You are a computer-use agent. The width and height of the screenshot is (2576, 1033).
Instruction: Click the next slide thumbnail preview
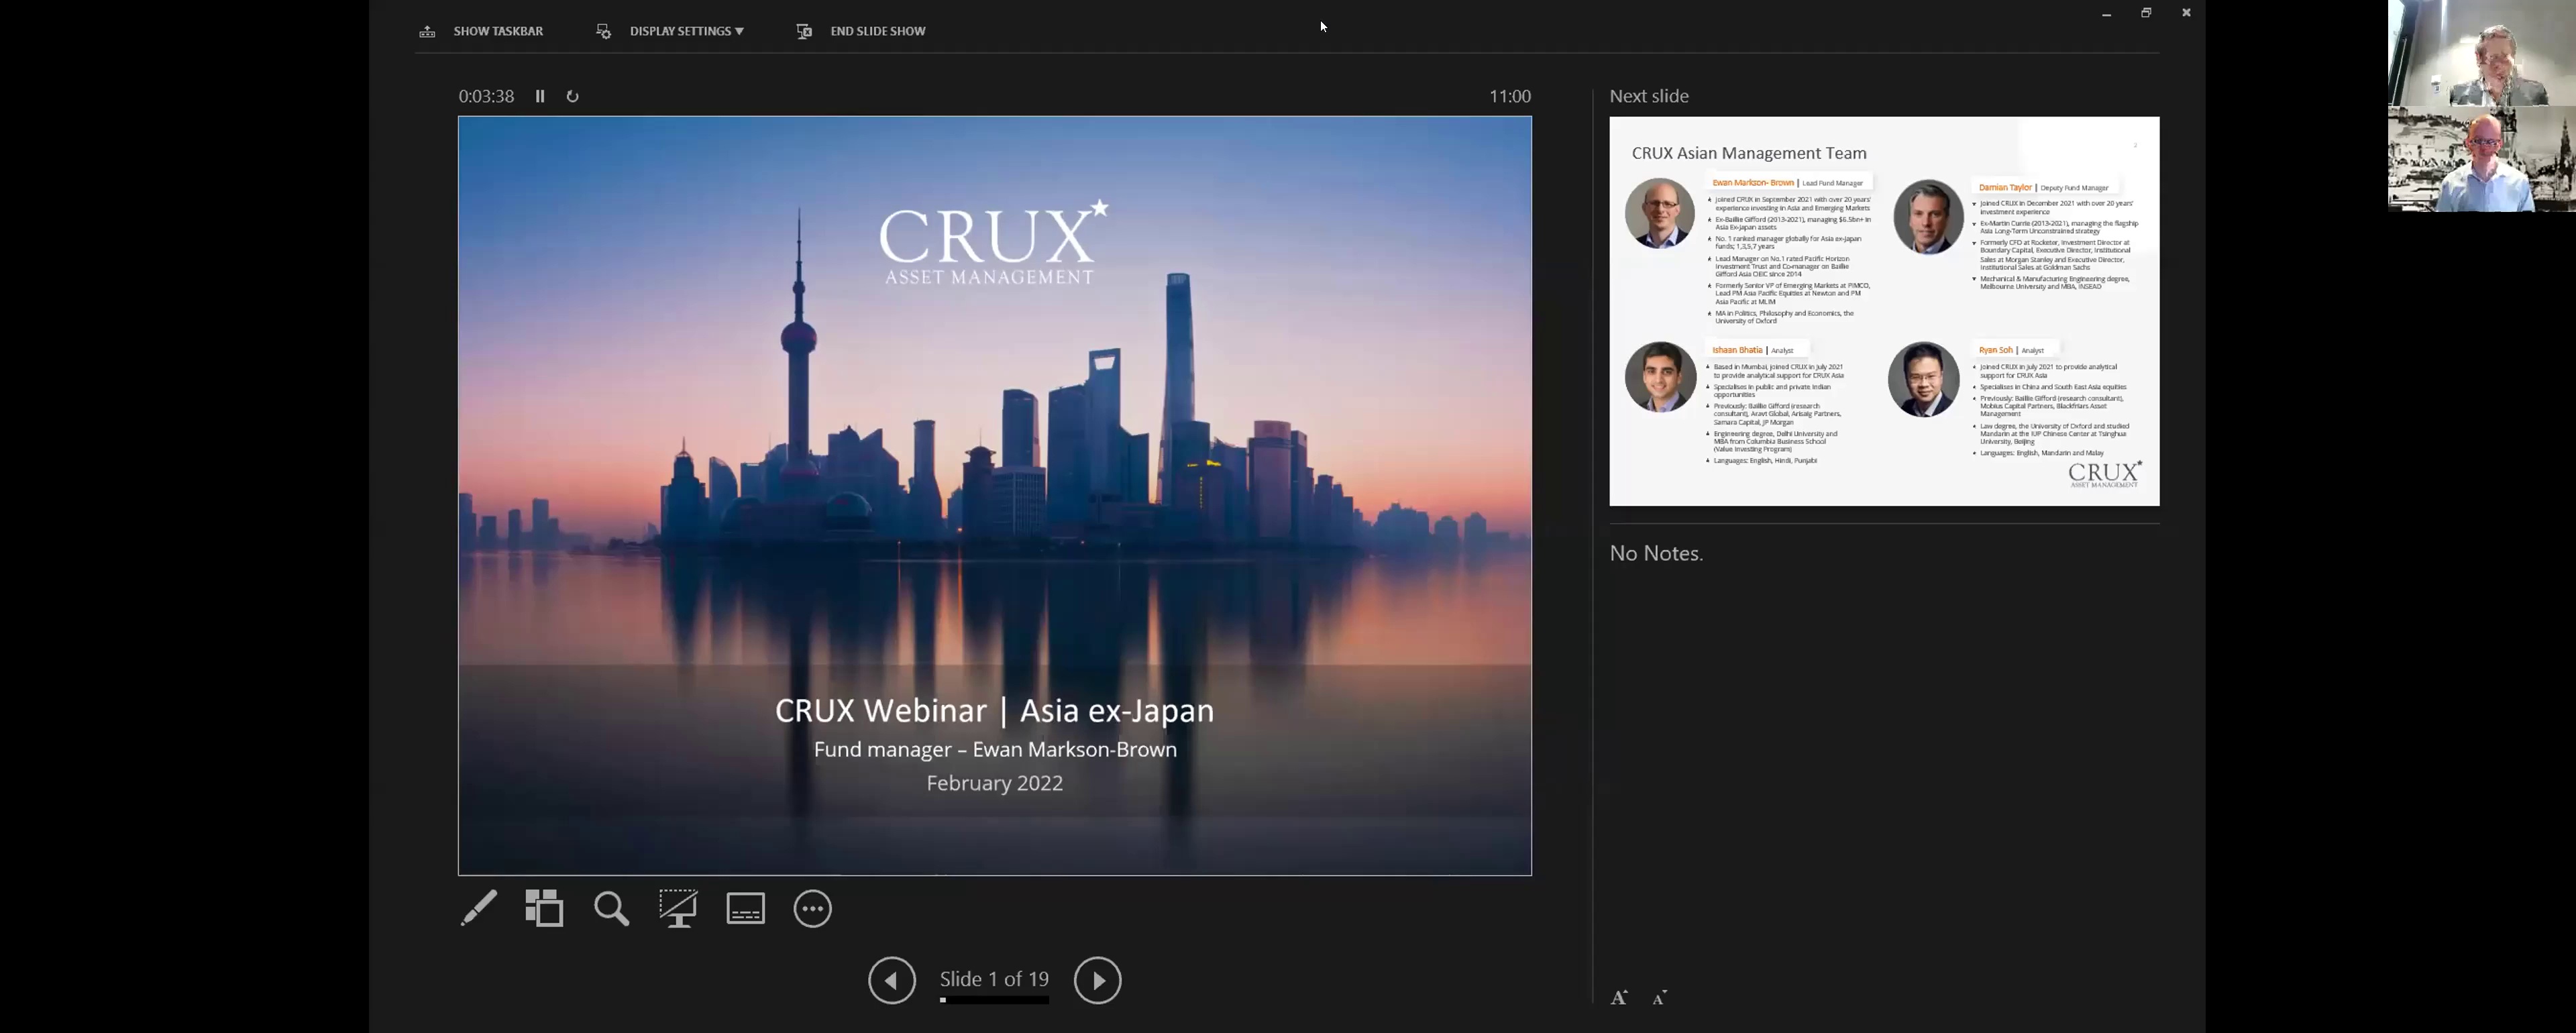(1884, 311)
